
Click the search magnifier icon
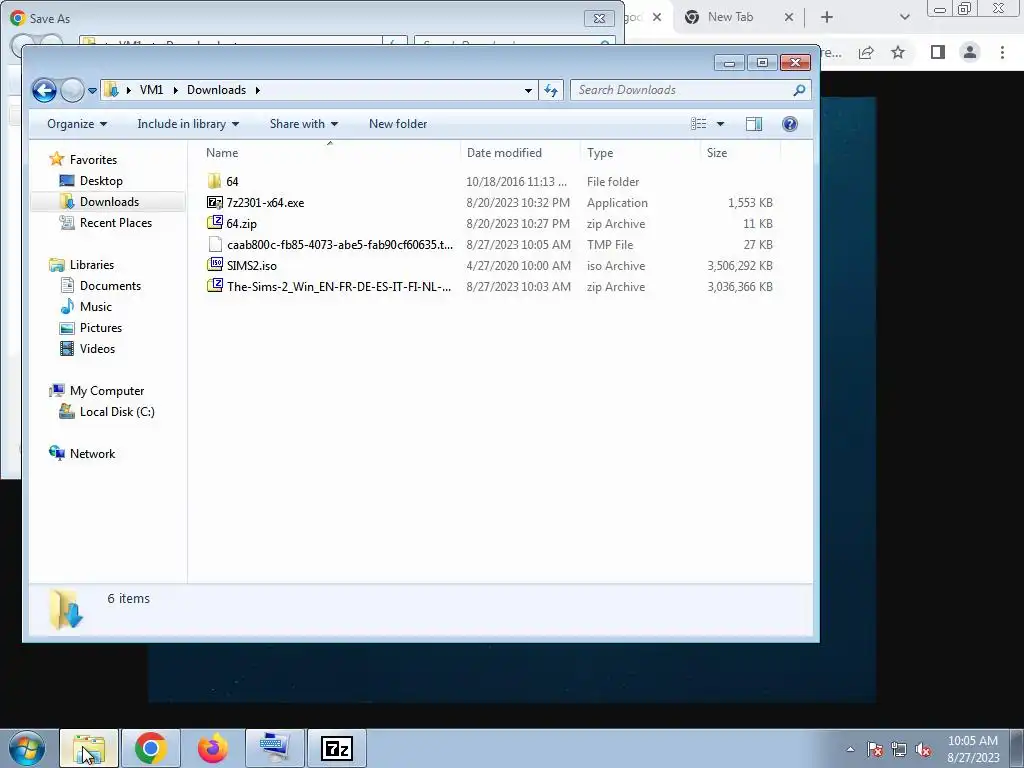pyautogui.click(x=799, y=90)
